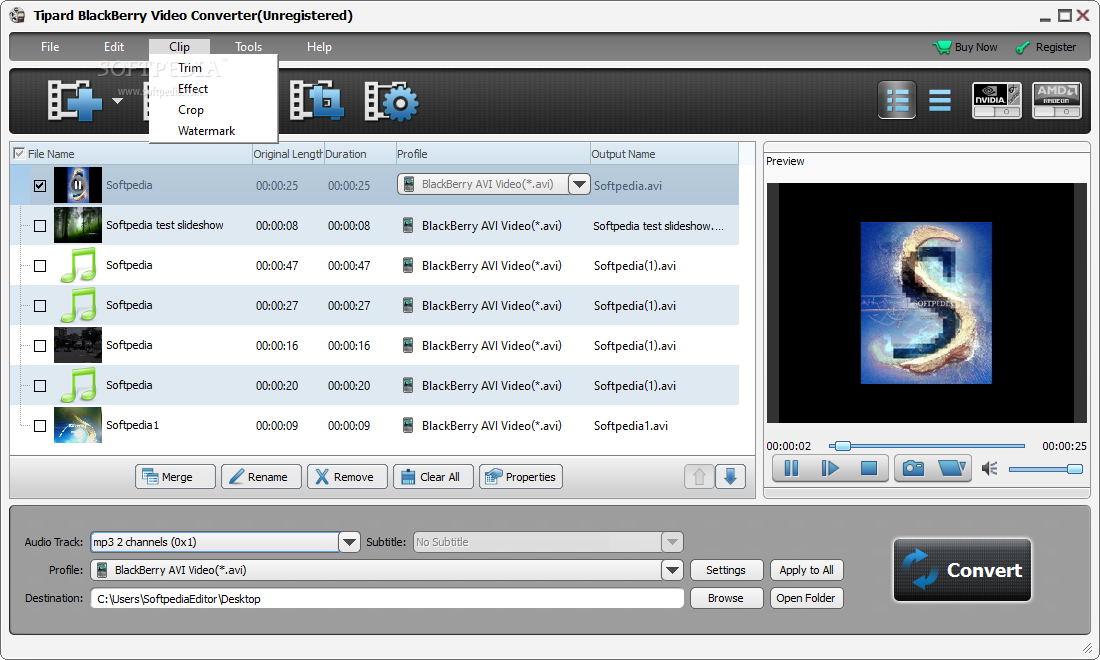Image resolution: width=1100 pixels, height=660 pixels.
Task: Click Apply to All button
Action: [x=806, y=570]
